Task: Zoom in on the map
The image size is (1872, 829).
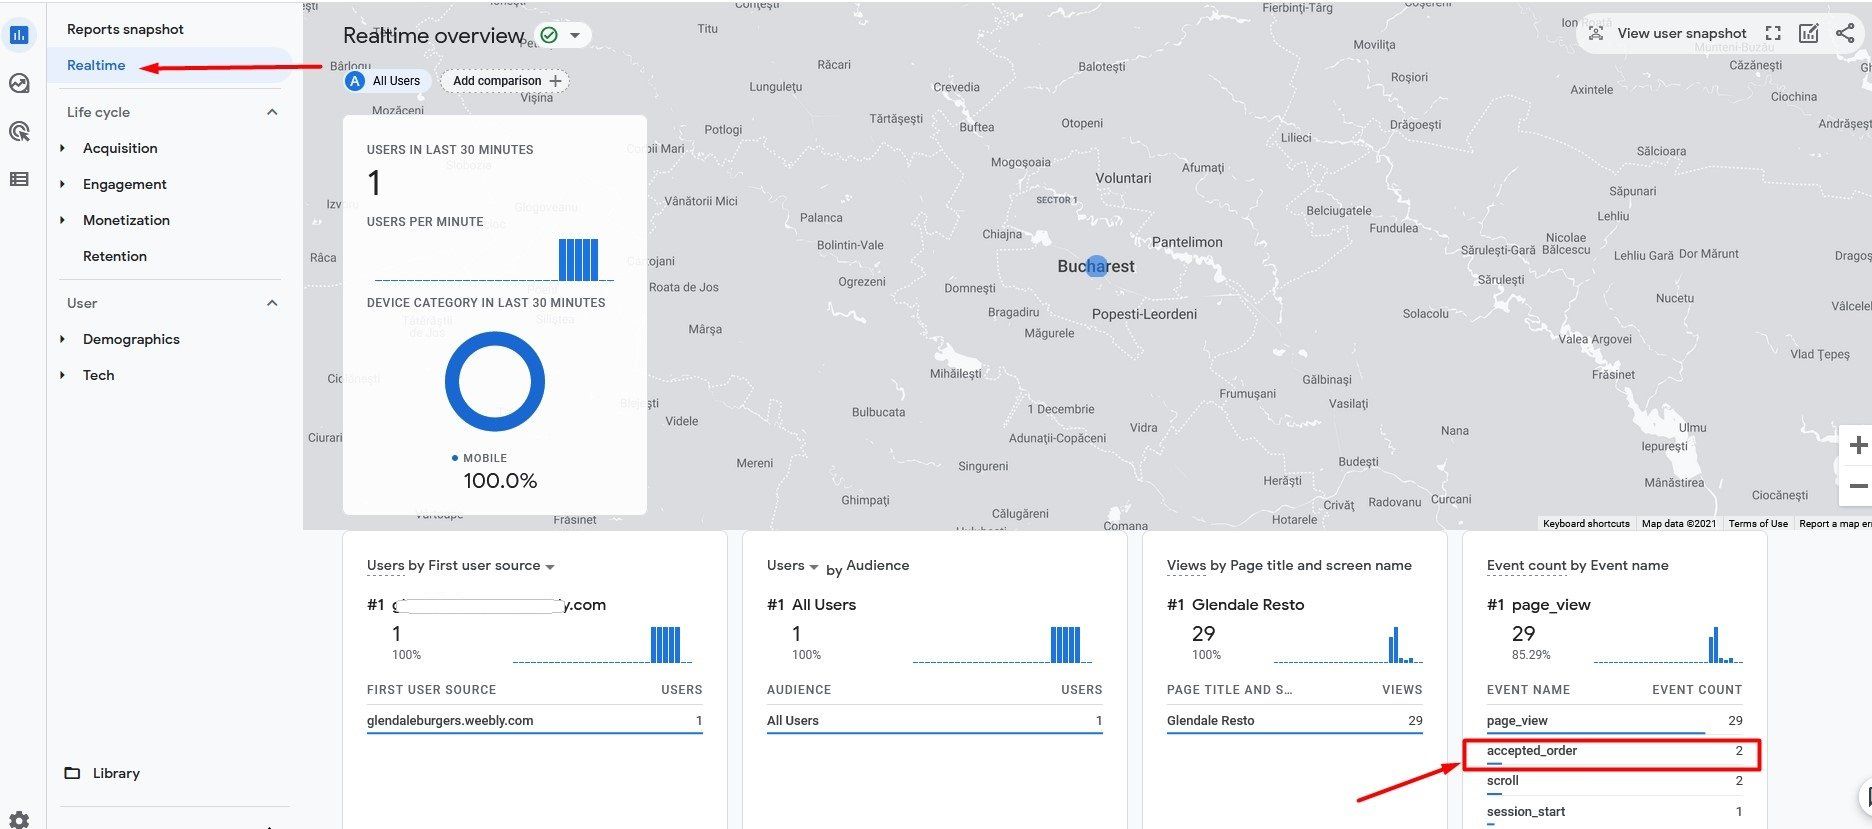Action: [x=1858, y=445]
